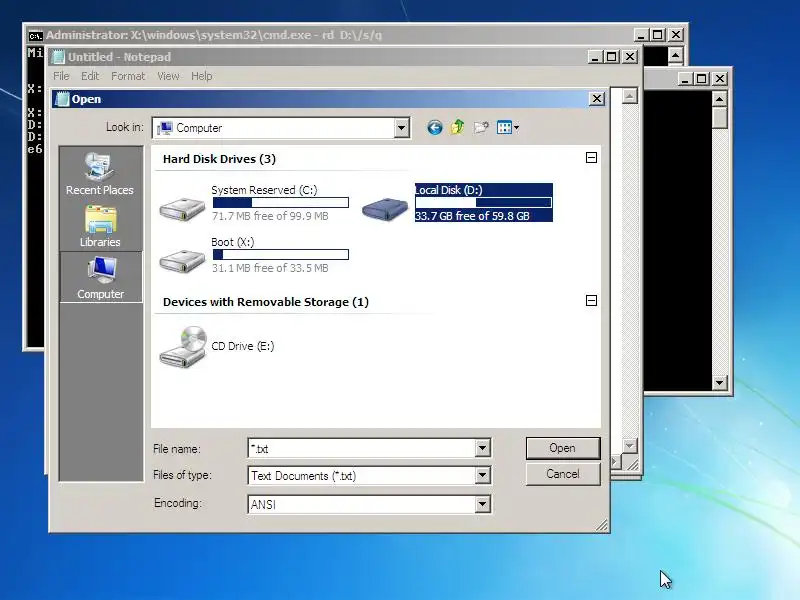This screenshot has width=800, height=600.
Task: Select Libraries in places sidebar
Action: [x=100, y=227]
